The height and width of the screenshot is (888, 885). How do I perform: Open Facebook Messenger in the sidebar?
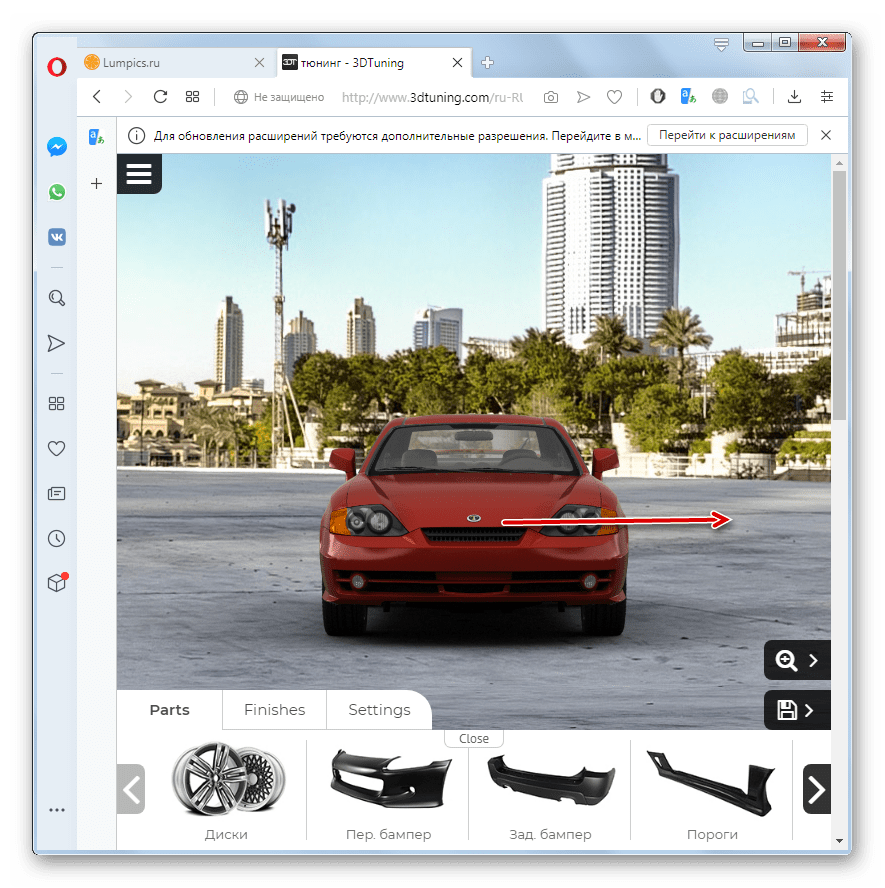pyautogui.click(x=57, y=147)
